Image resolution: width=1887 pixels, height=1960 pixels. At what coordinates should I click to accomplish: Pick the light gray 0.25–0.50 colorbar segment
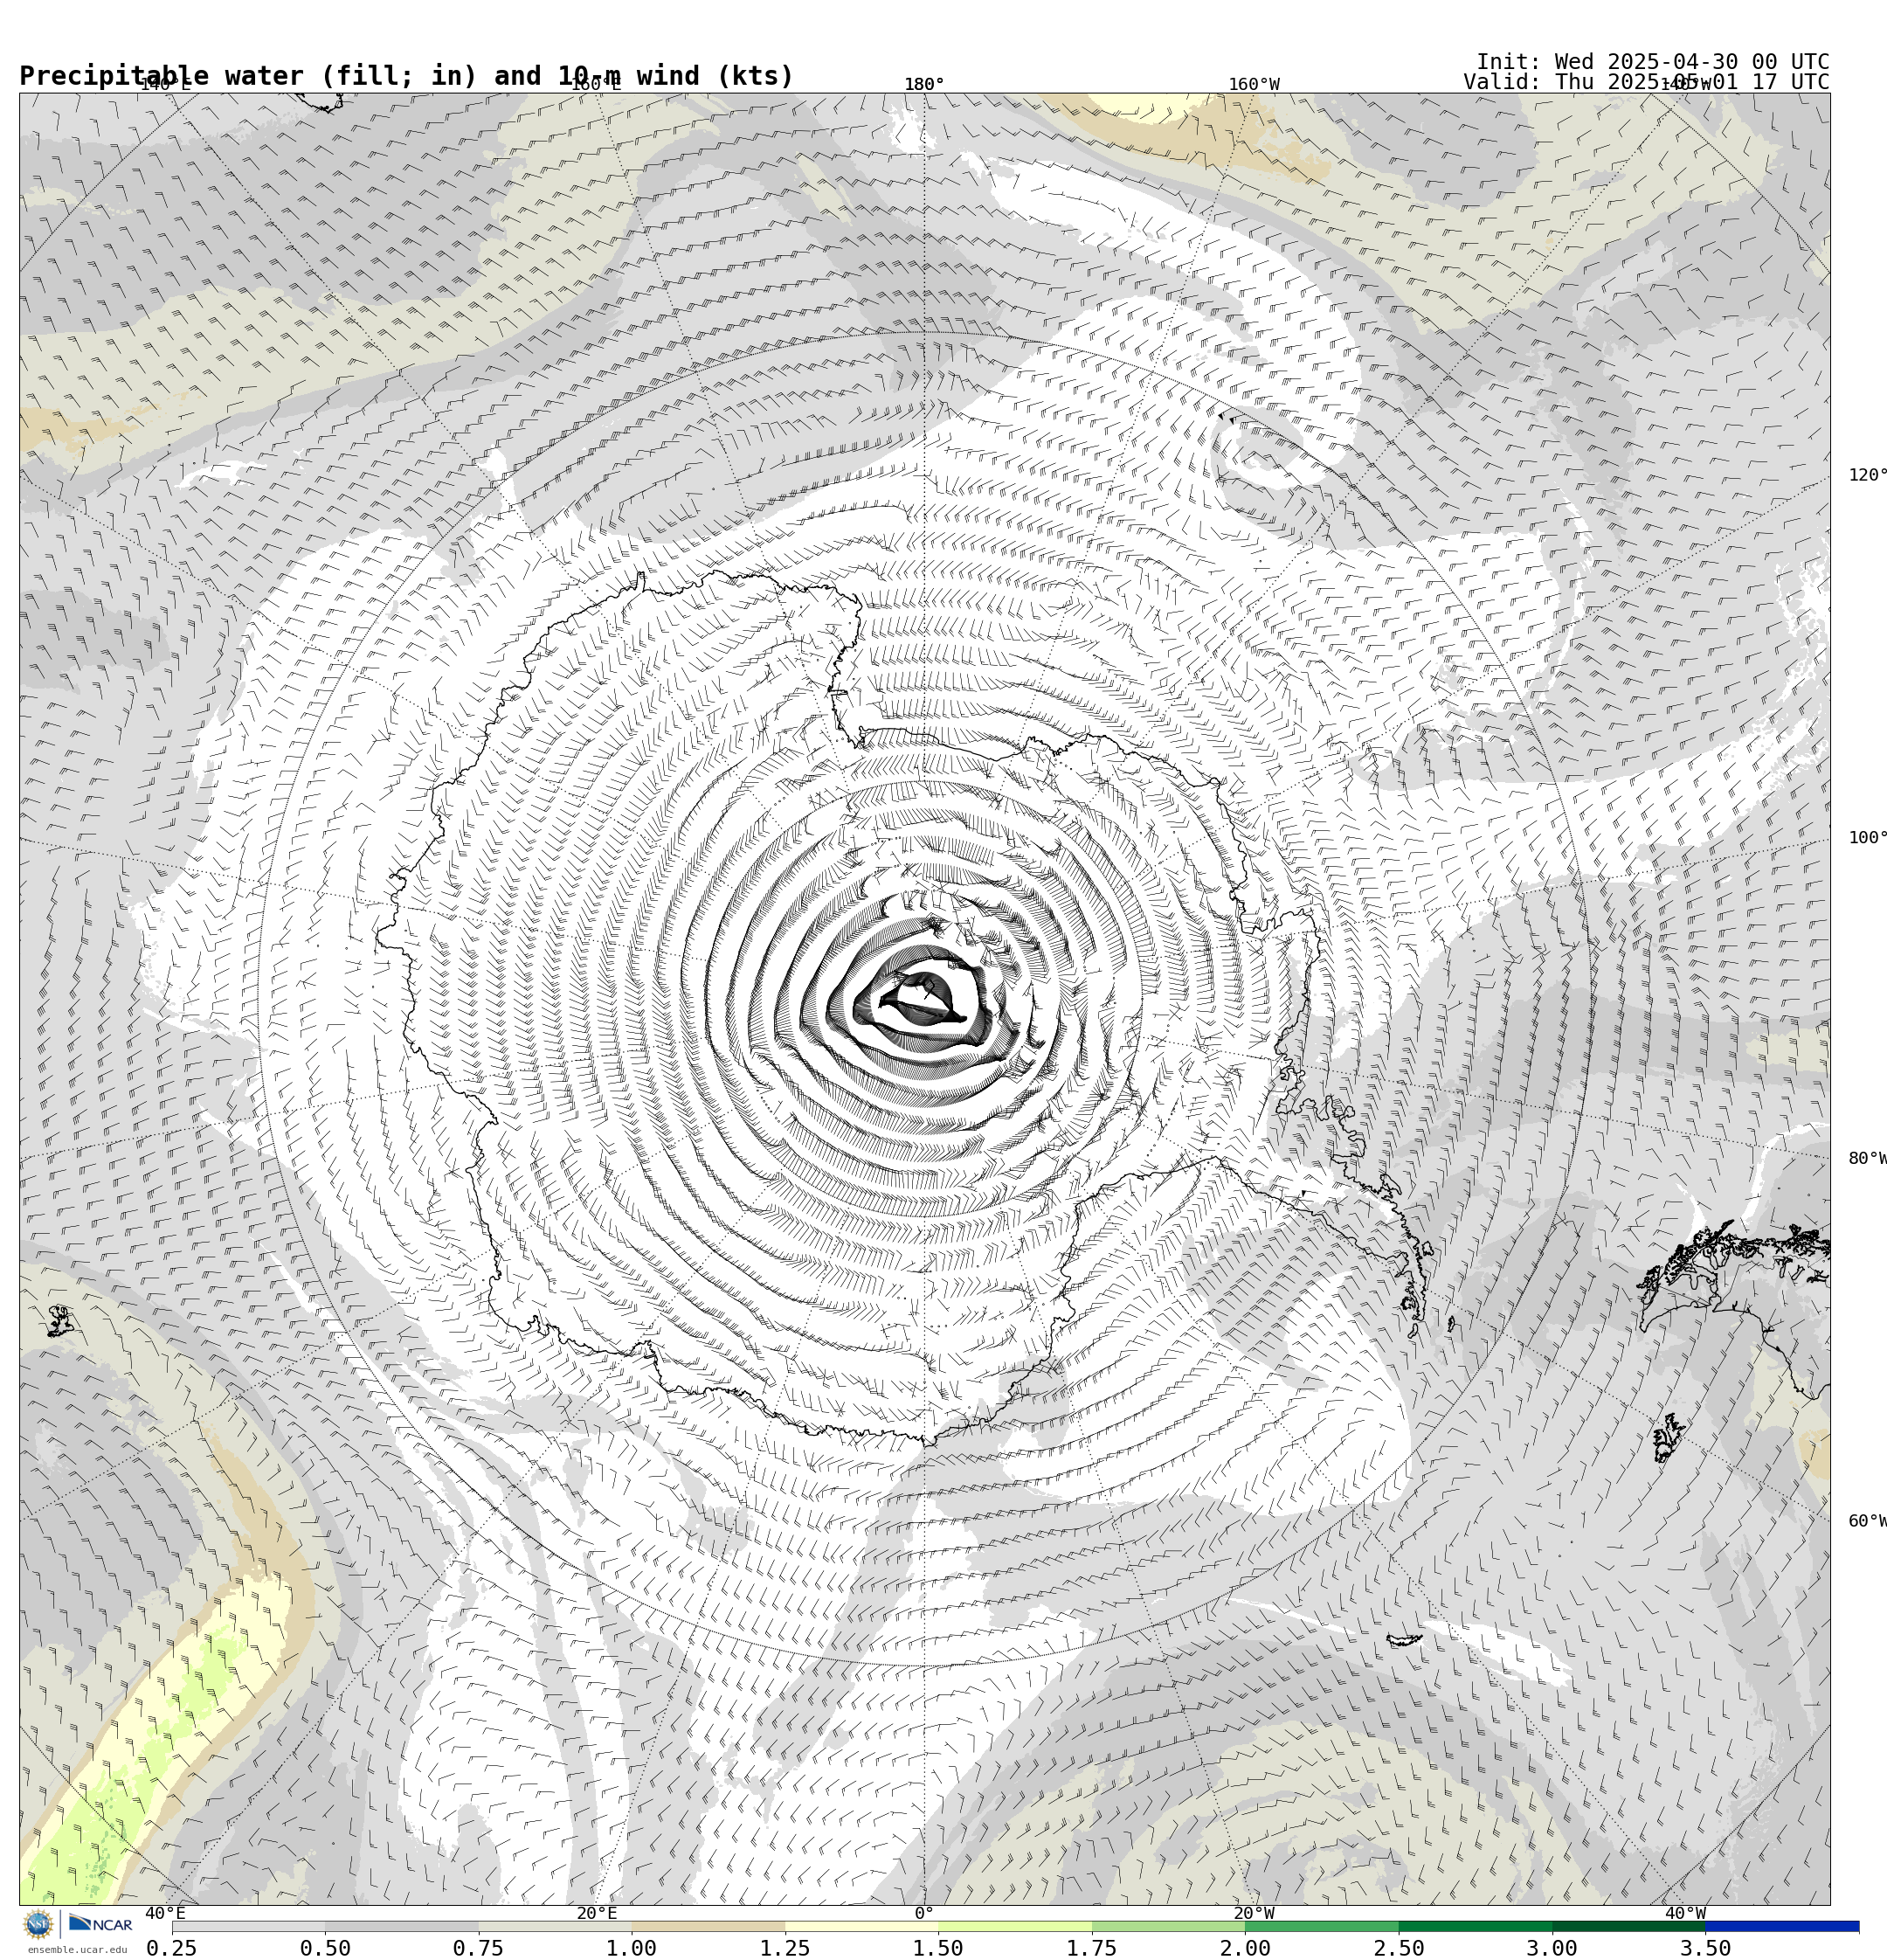tap(248, 1926)
